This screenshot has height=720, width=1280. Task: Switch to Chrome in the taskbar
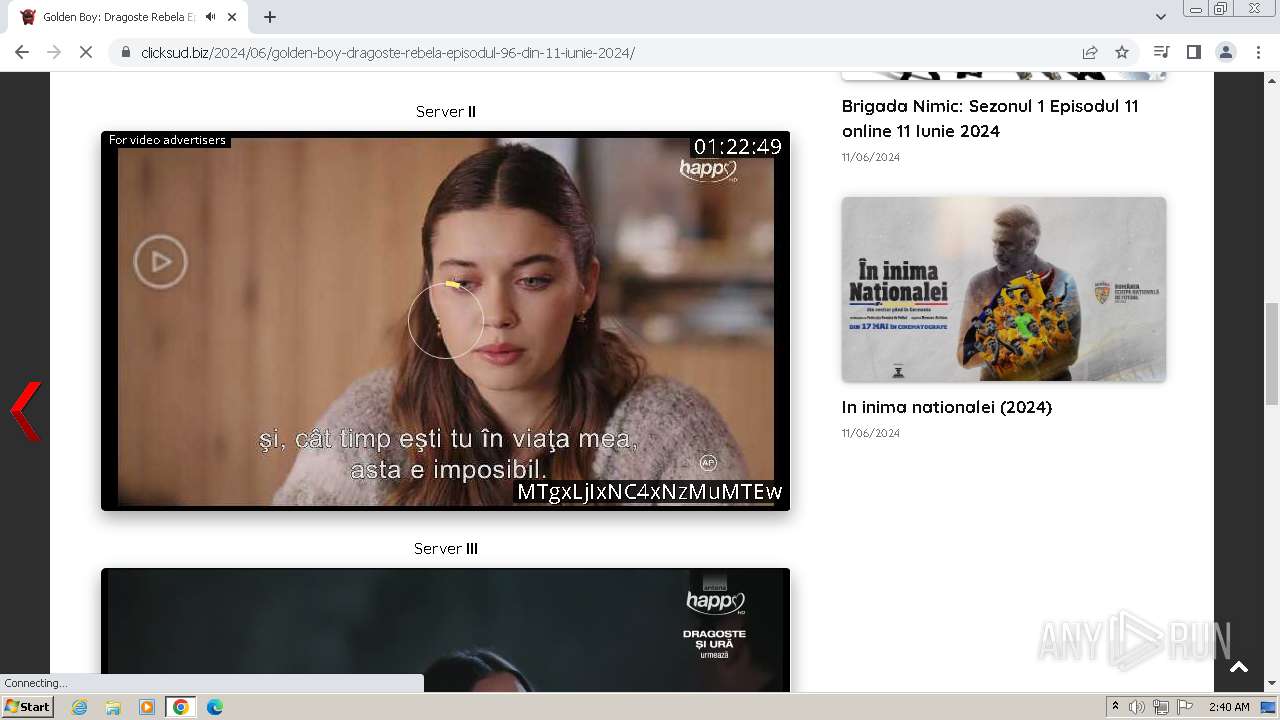click(x=180, y=707)
